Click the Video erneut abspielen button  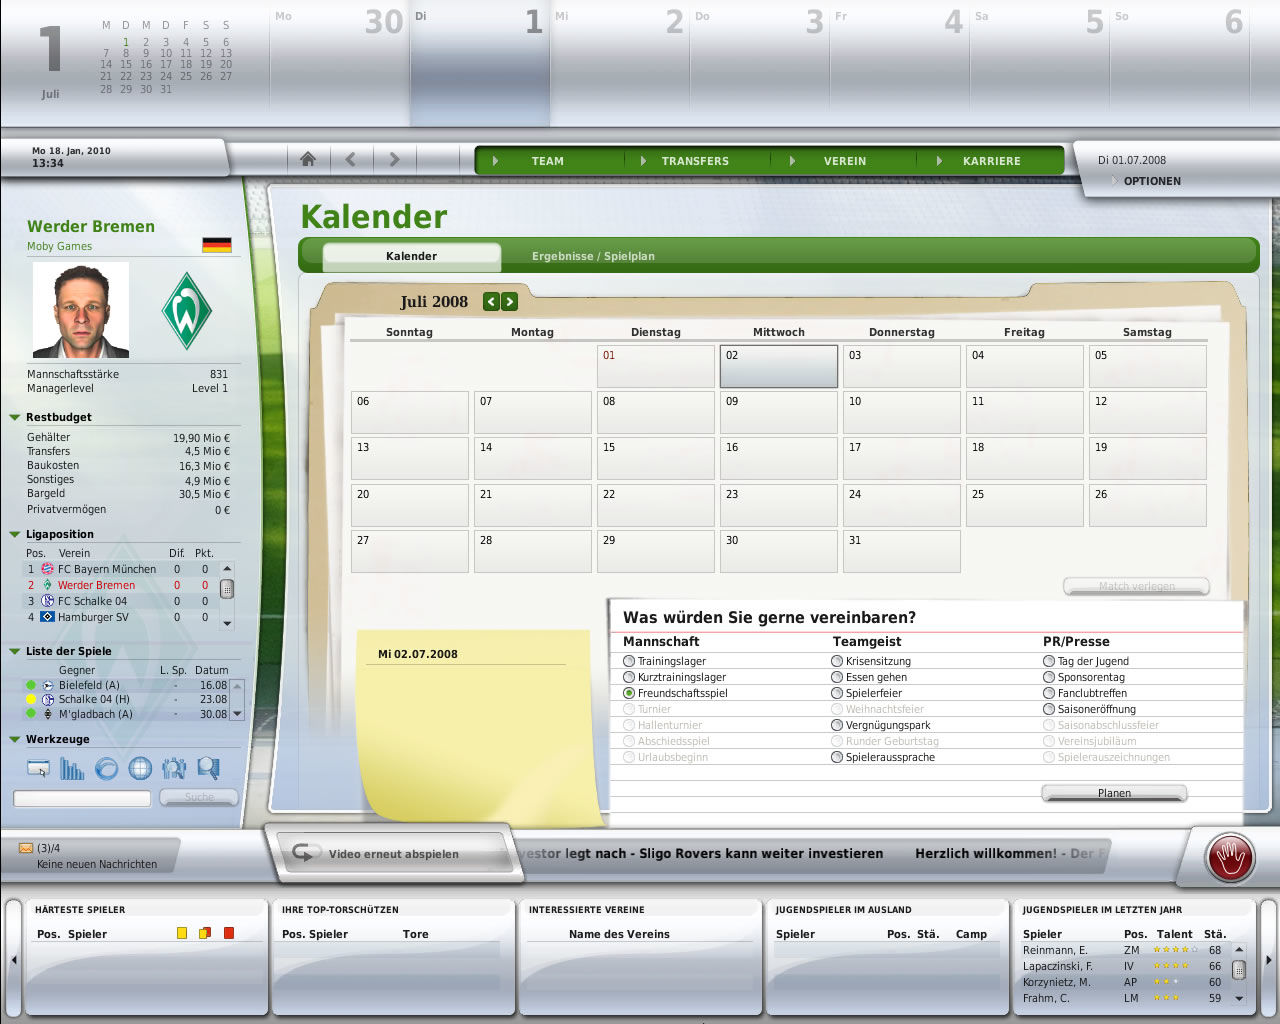pyautogui.click(x=394, y=854)
